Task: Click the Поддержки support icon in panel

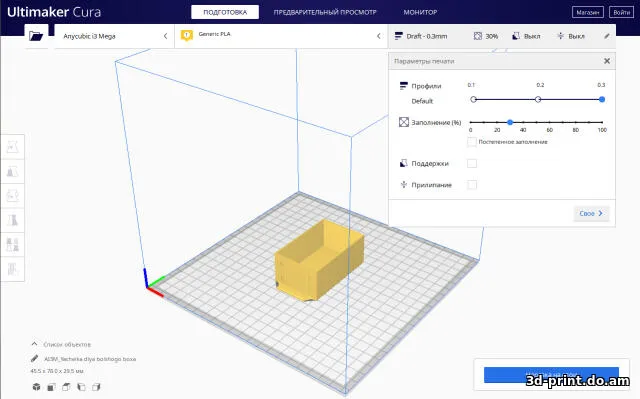Action: 404,163
